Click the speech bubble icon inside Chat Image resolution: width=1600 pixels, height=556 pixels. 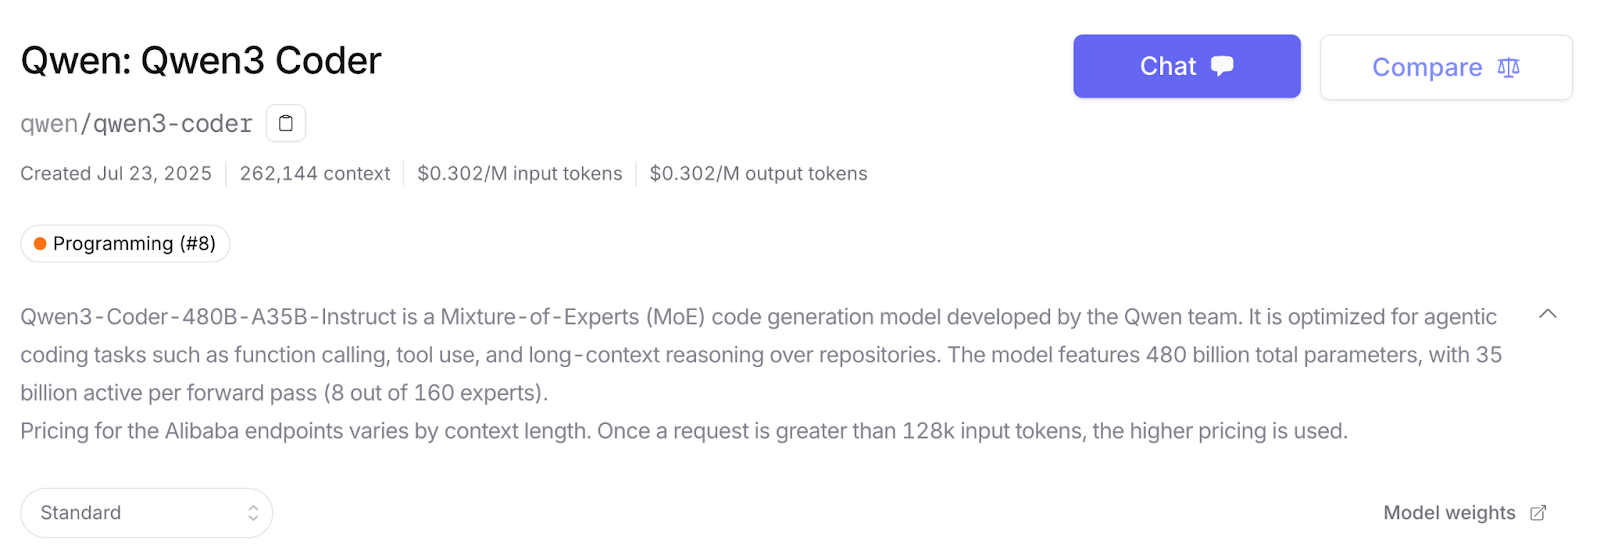pyautogui.click(x=1222, y=66)
